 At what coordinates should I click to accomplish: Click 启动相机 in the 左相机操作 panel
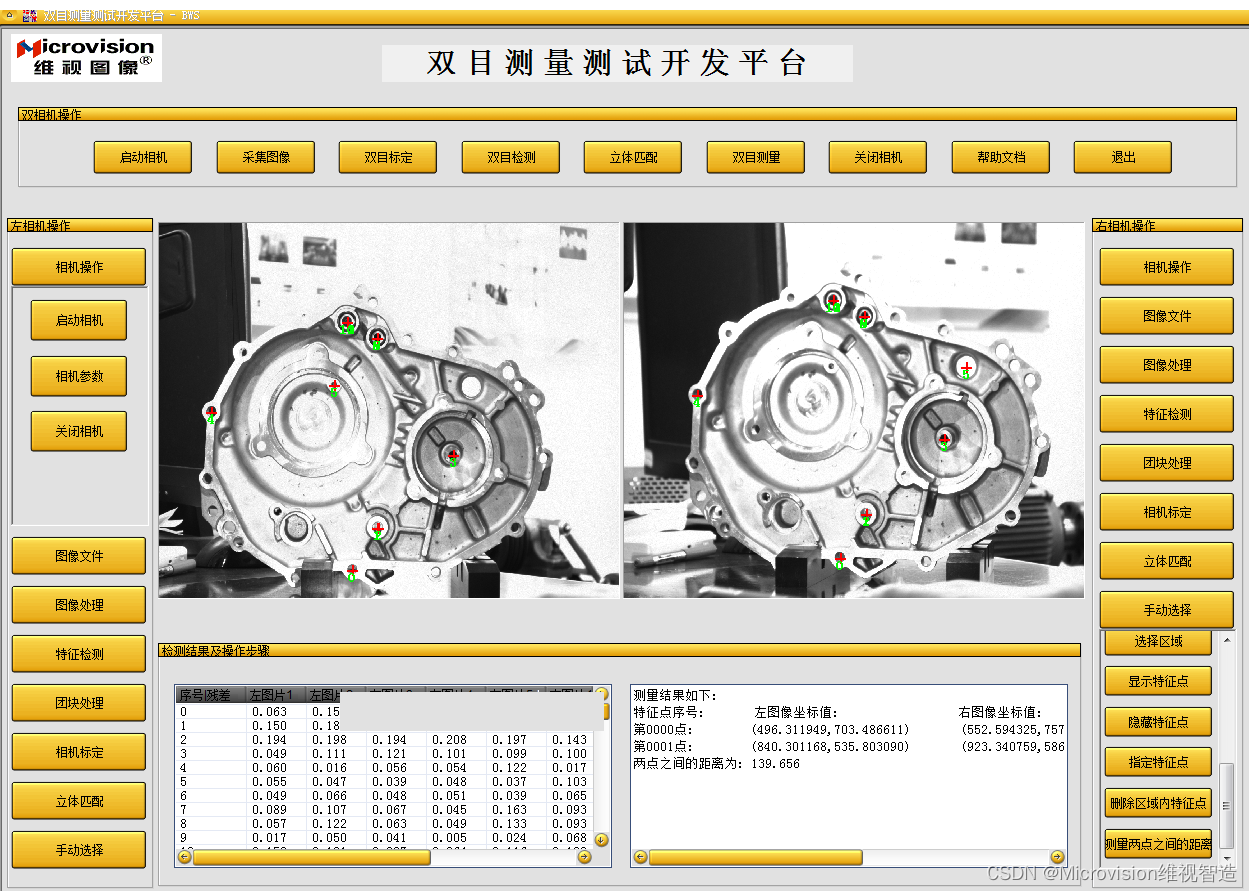coord(79,321)
